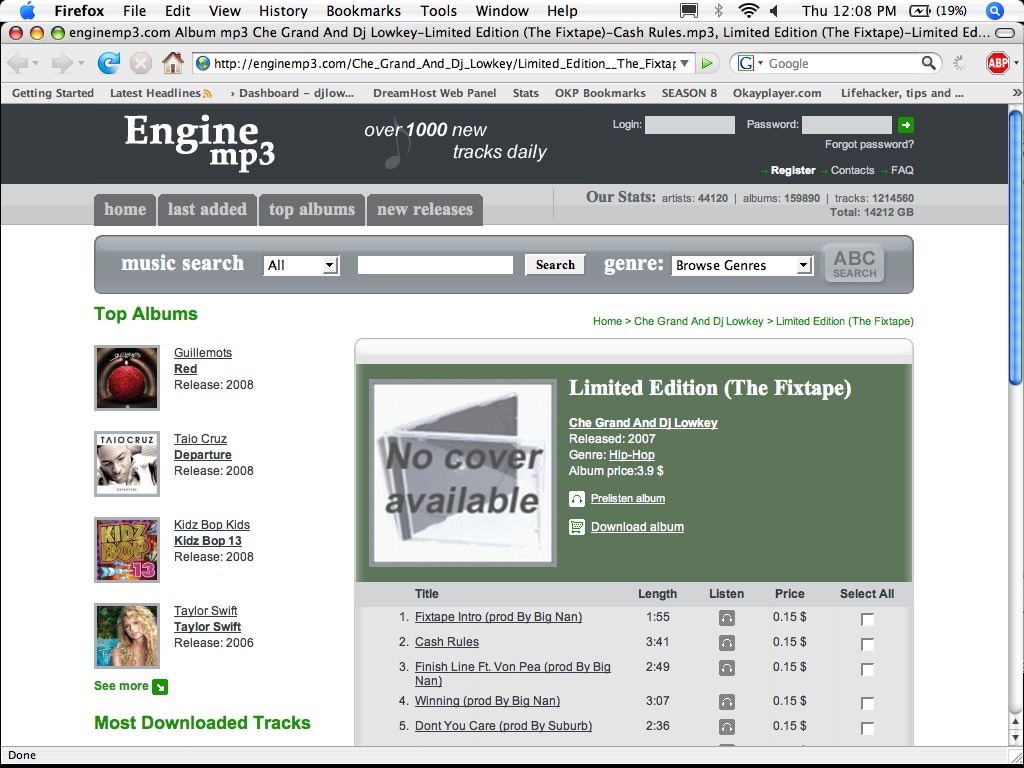Viewport: 1024px width, 768px height.
Task: Open the back button history dropdown
Action: tap(36, 63)
